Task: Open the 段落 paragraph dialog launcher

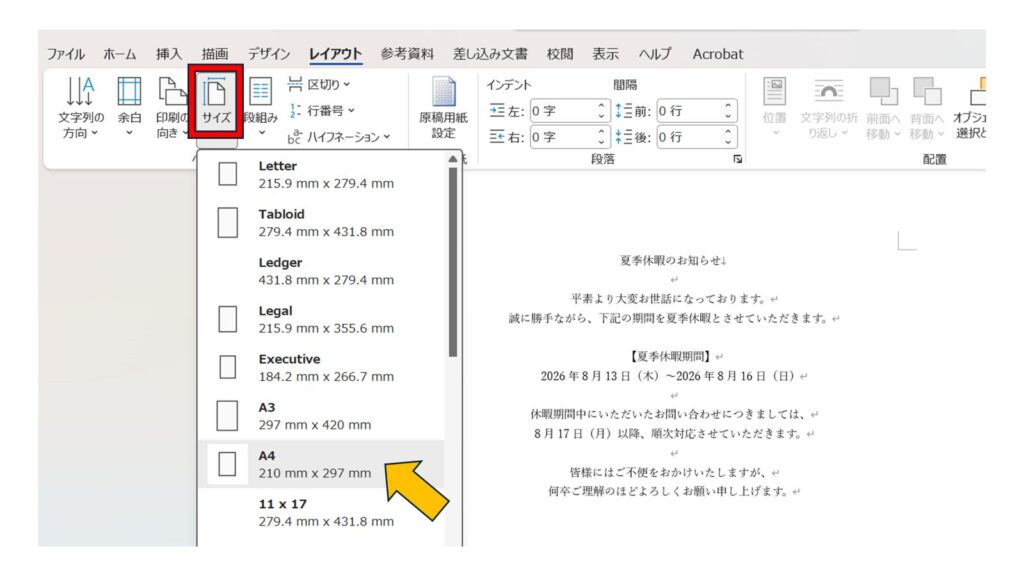Action: click(x=738, y=160)
